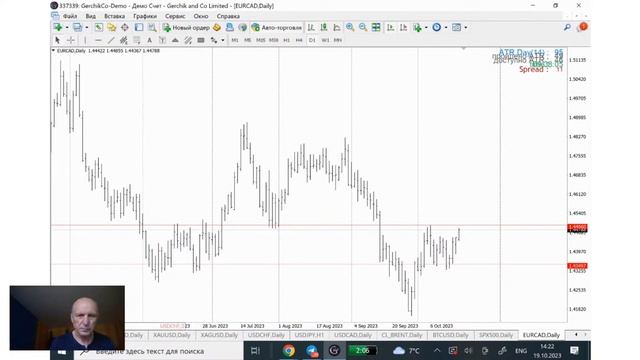Expand the Arrows objects dropdown
This screenshot has width=640, height=360.
click(222, 40)
